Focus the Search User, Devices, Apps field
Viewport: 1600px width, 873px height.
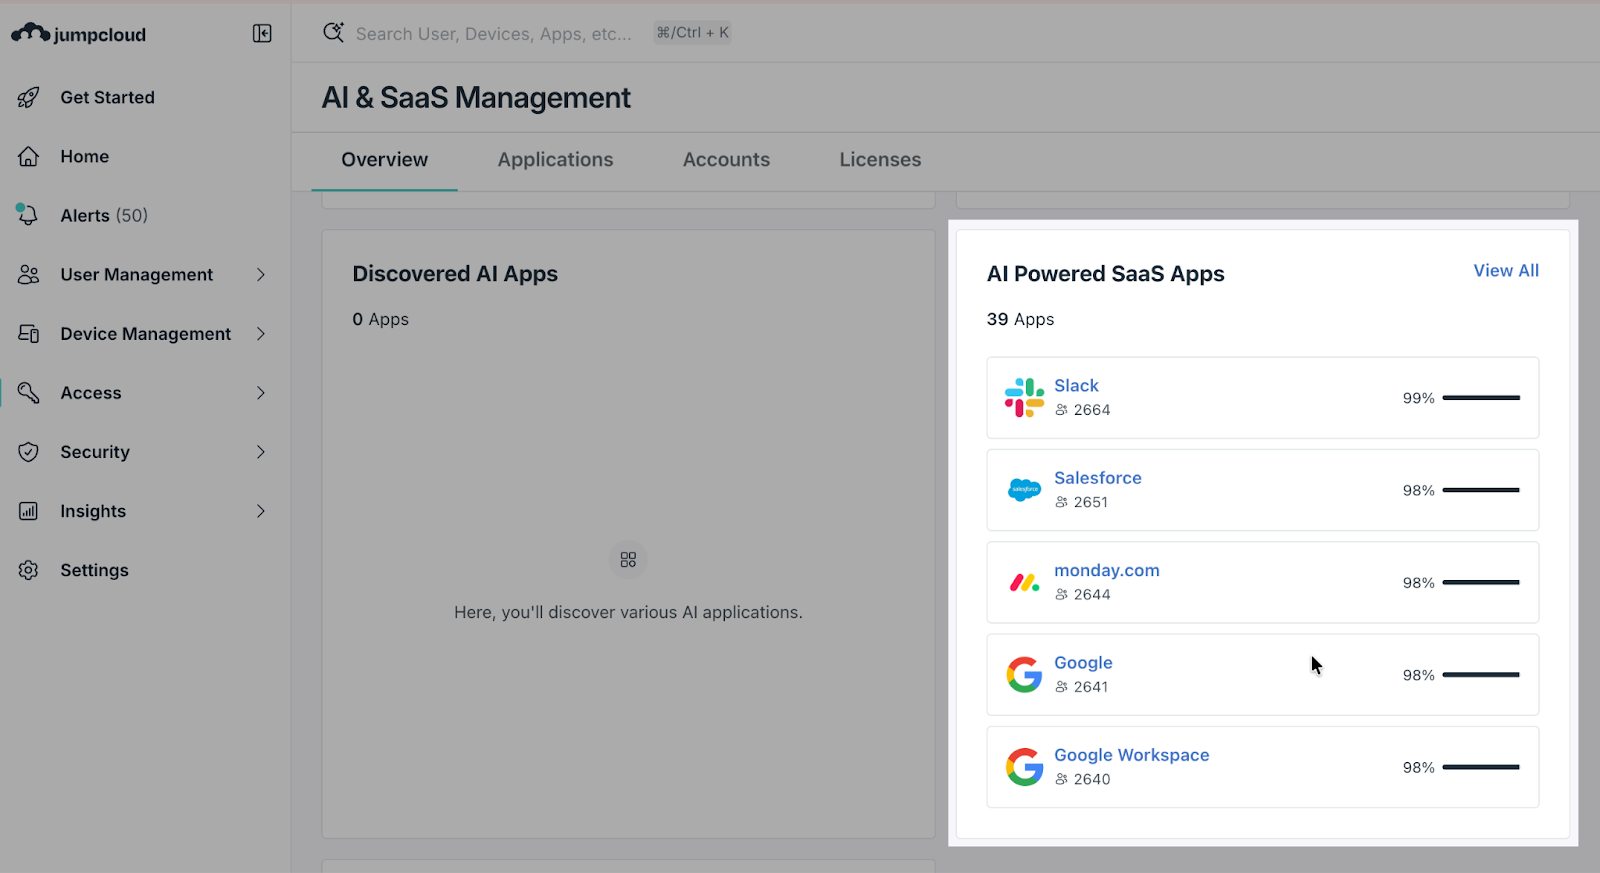tap(493, 34)
